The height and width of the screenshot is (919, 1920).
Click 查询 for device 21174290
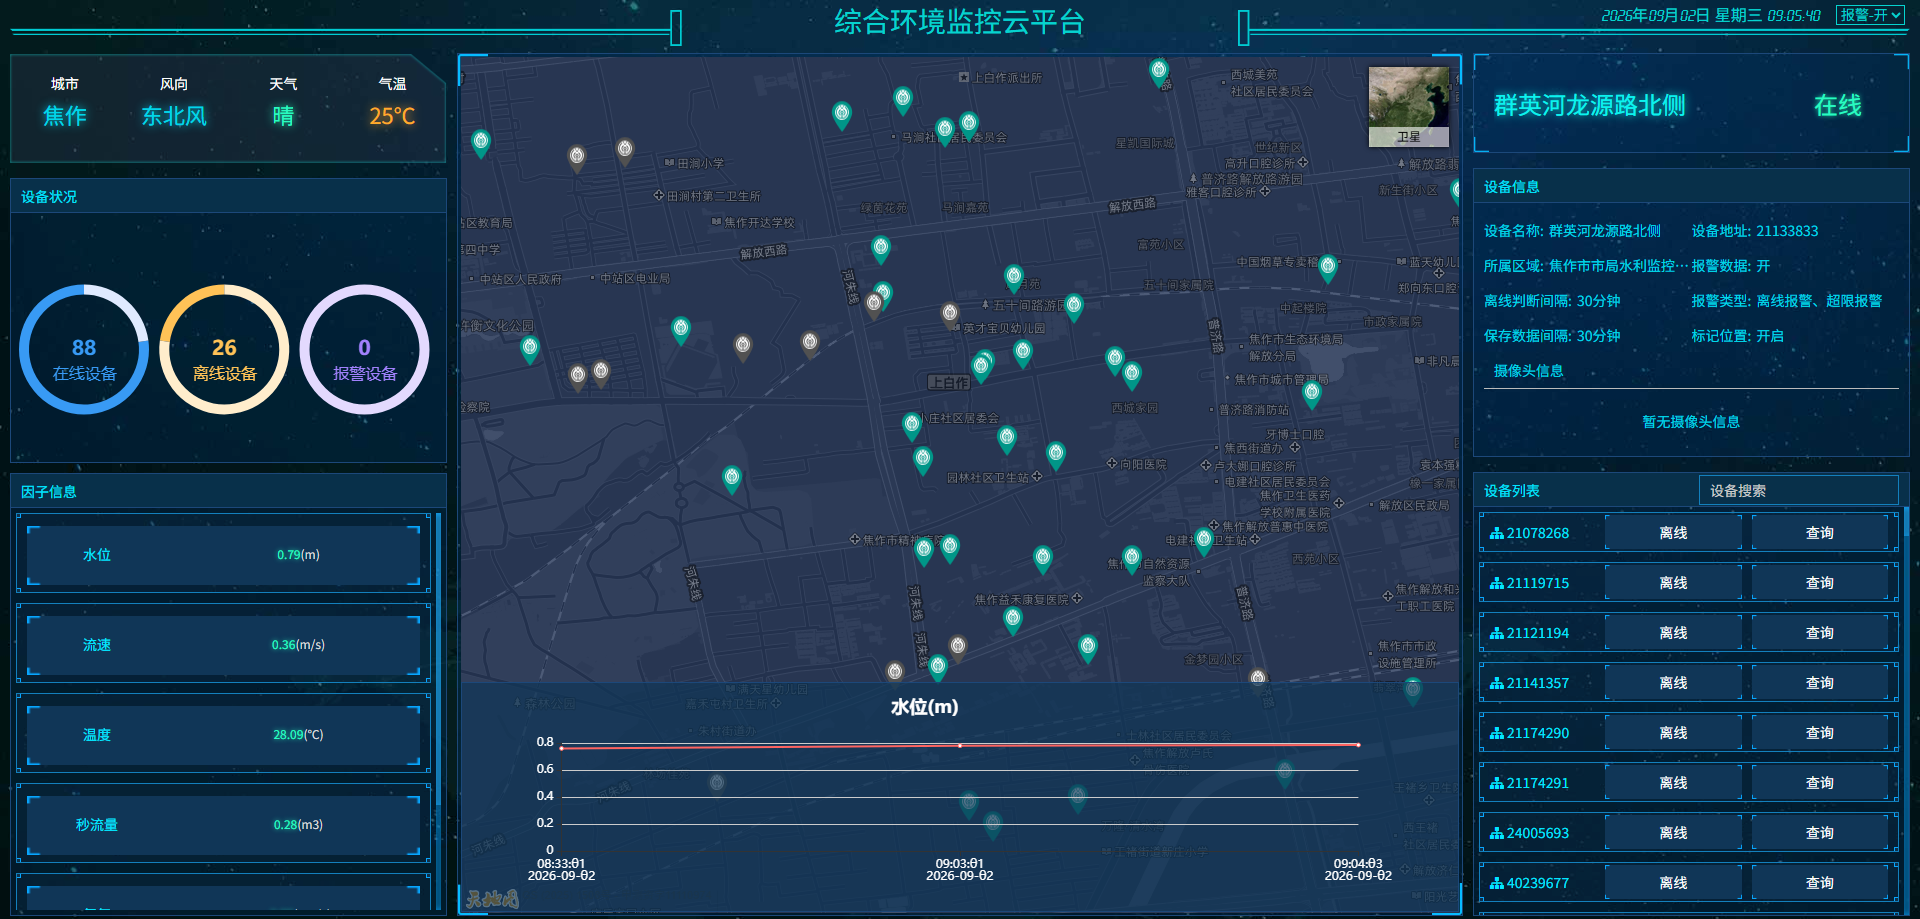[x=1819, y=733]
